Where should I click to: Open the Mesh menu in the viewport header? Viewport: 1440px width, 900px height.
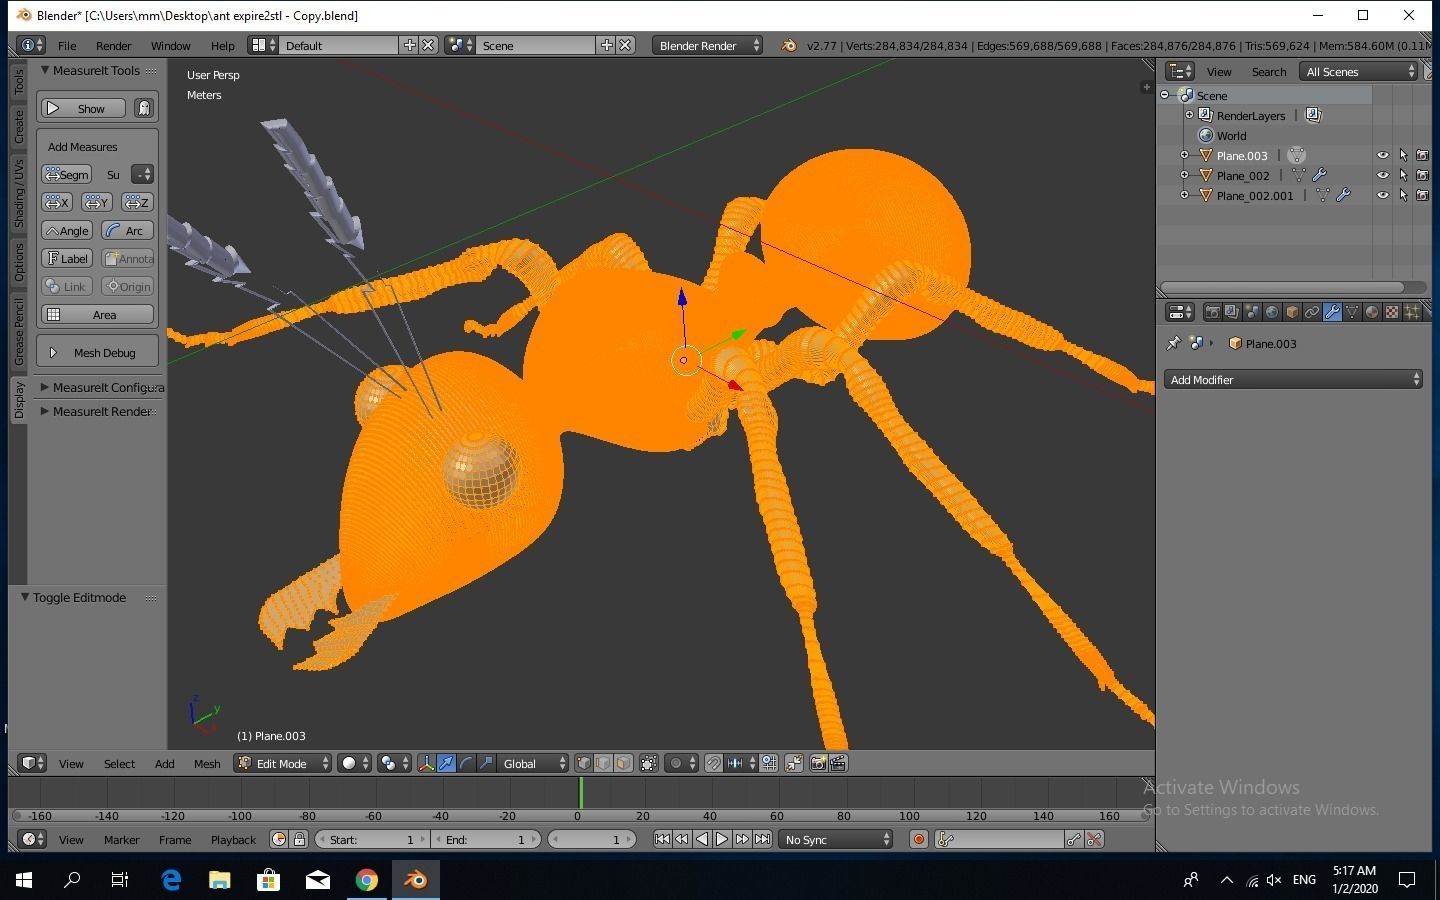click(x=207, y=763)
